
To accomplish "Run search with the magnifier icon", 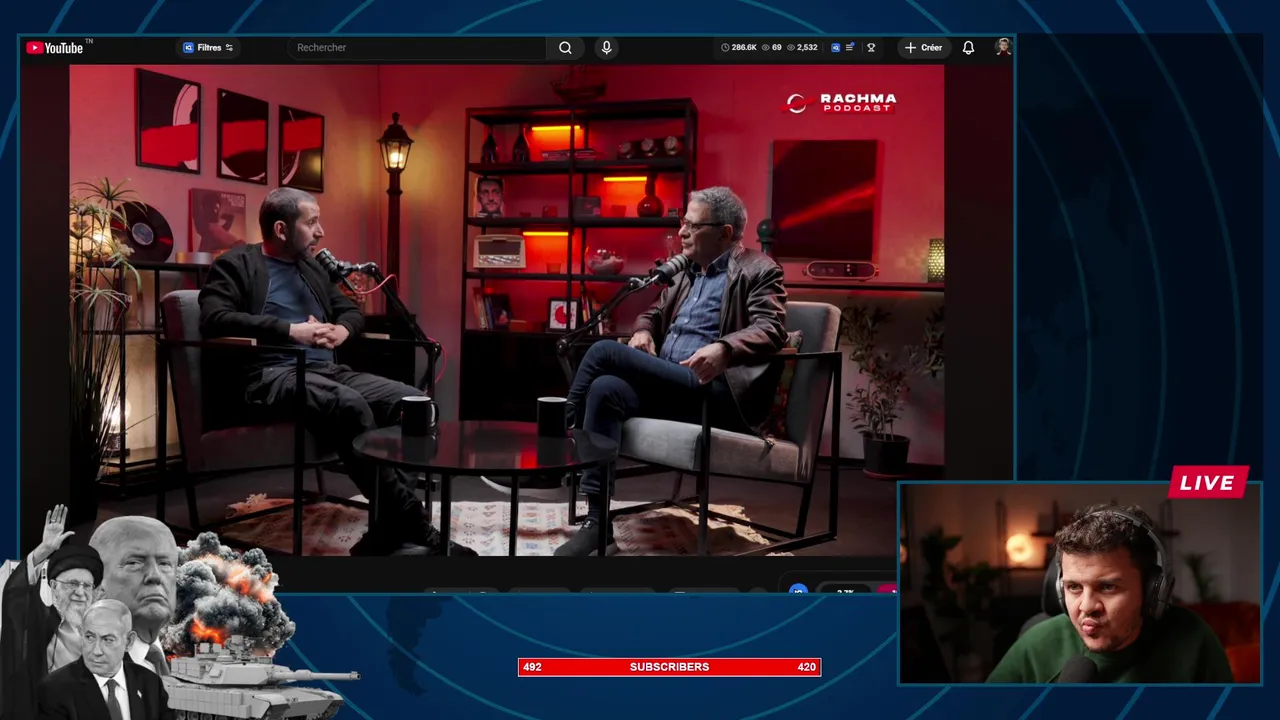I will pyautogui.click(x=565, y=48).
